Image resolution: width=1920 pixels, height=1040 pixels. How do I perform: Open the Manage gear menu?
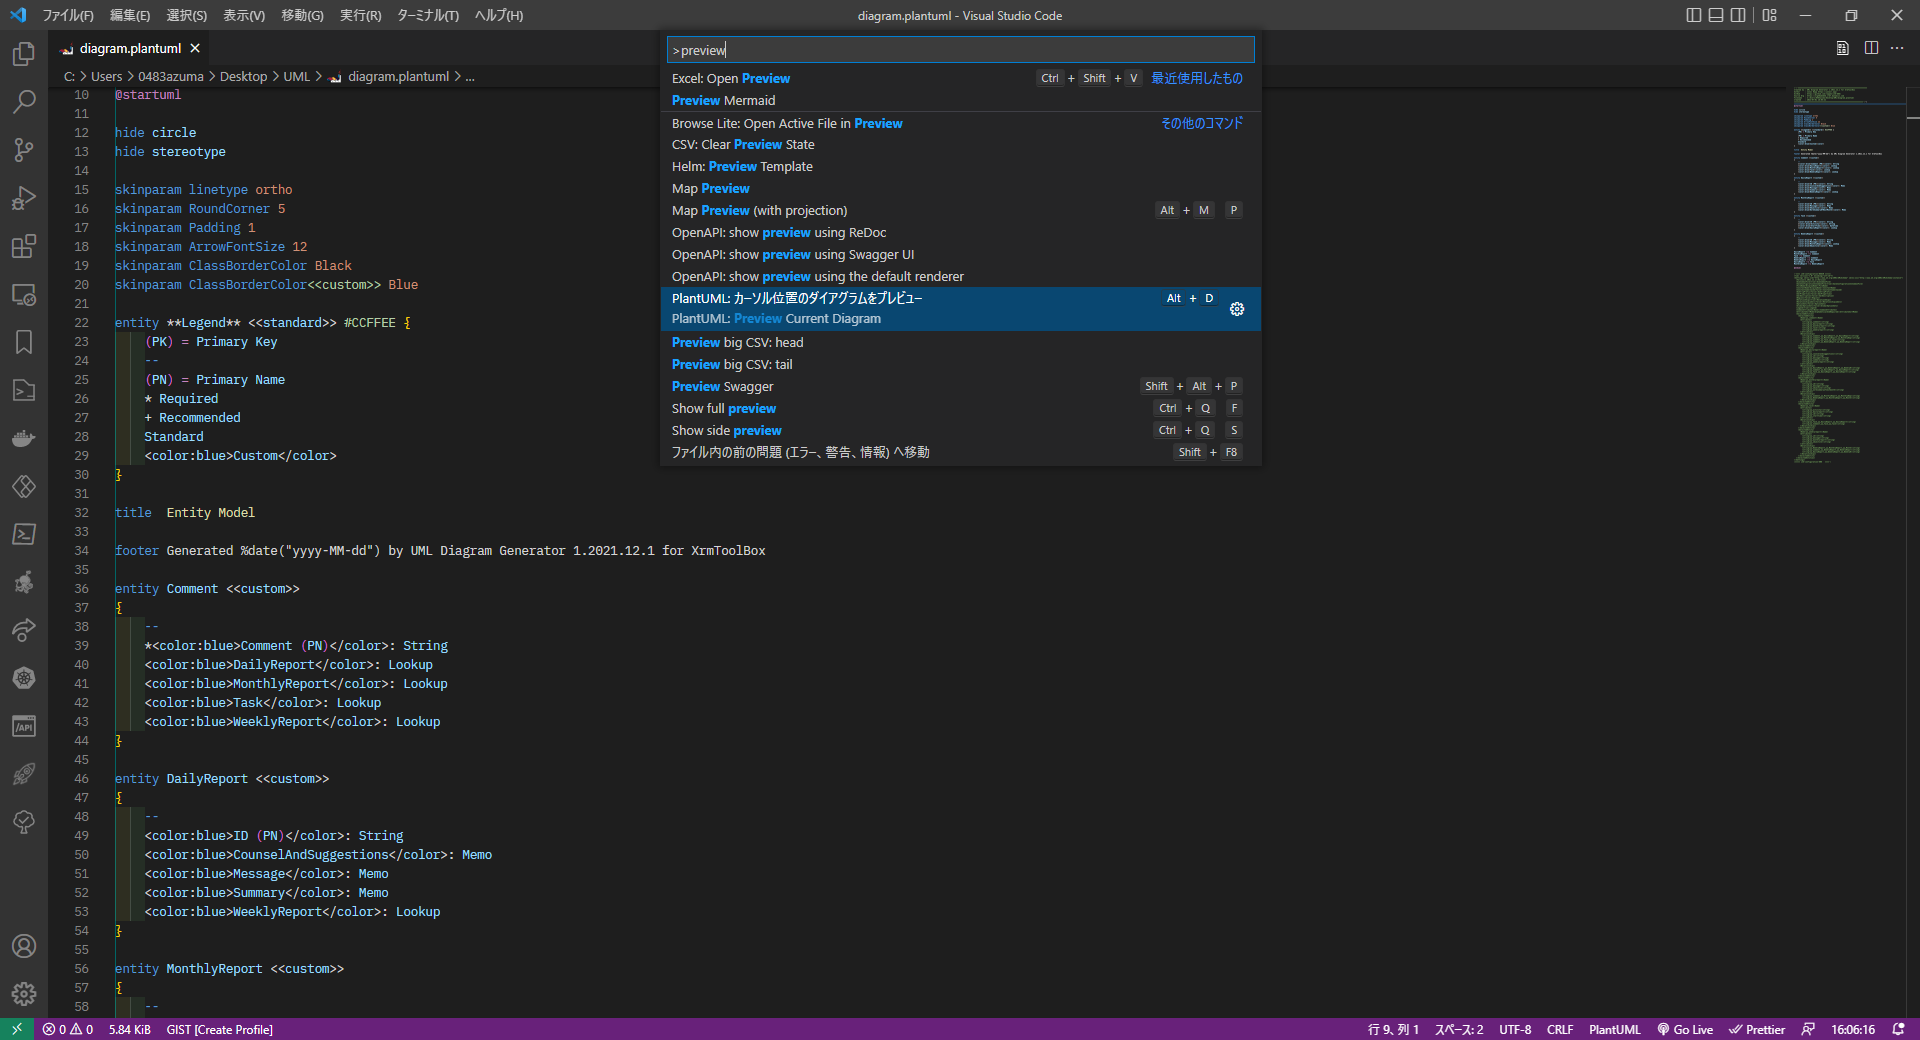(x=24, y=994)
